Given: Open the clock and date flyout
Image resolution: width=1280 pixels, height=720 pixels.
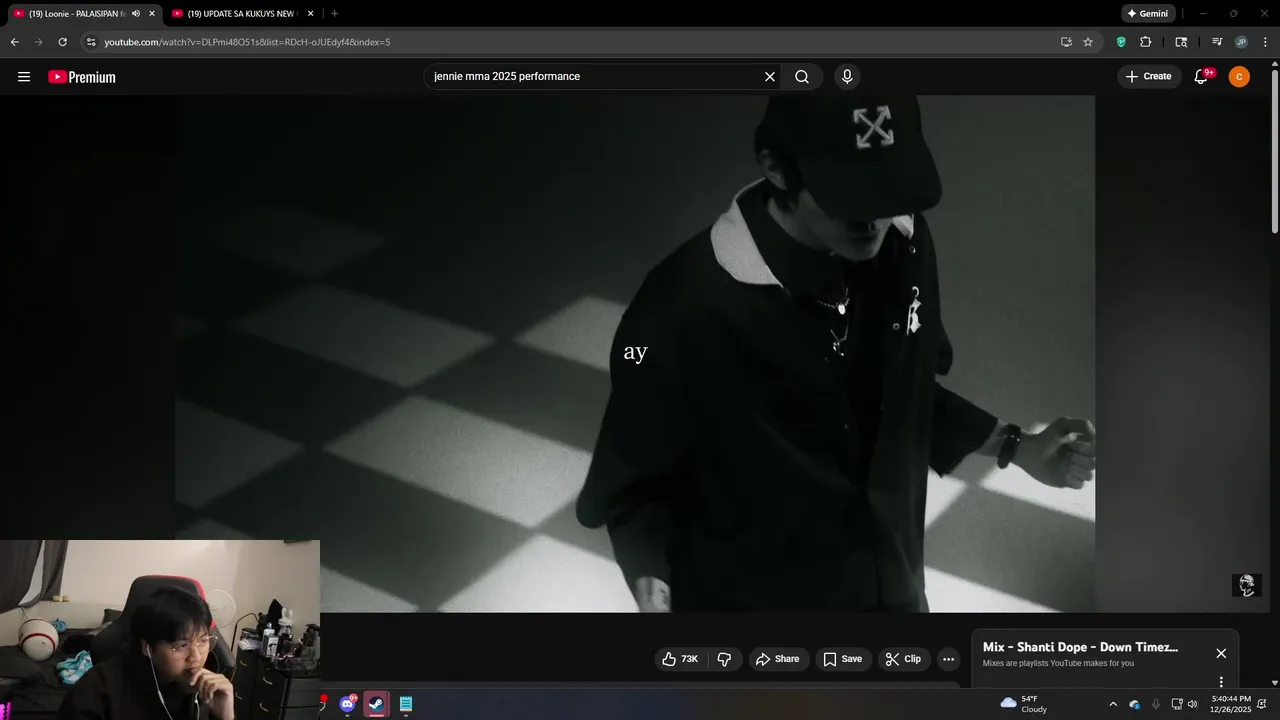Looking at the screenshot, I should tap(1230, 704).
